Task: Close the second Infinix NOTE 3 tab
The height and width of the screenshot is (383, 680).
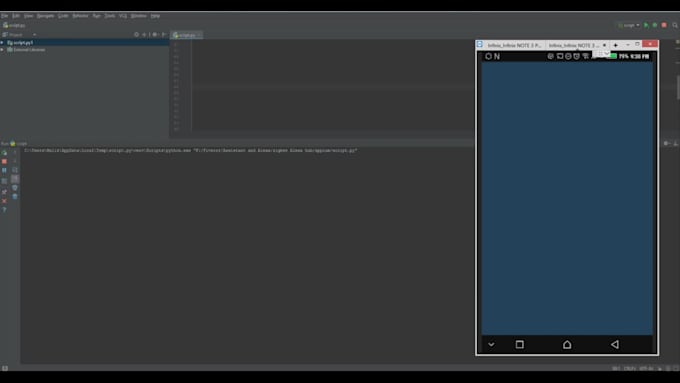Action: pos(605,45)
